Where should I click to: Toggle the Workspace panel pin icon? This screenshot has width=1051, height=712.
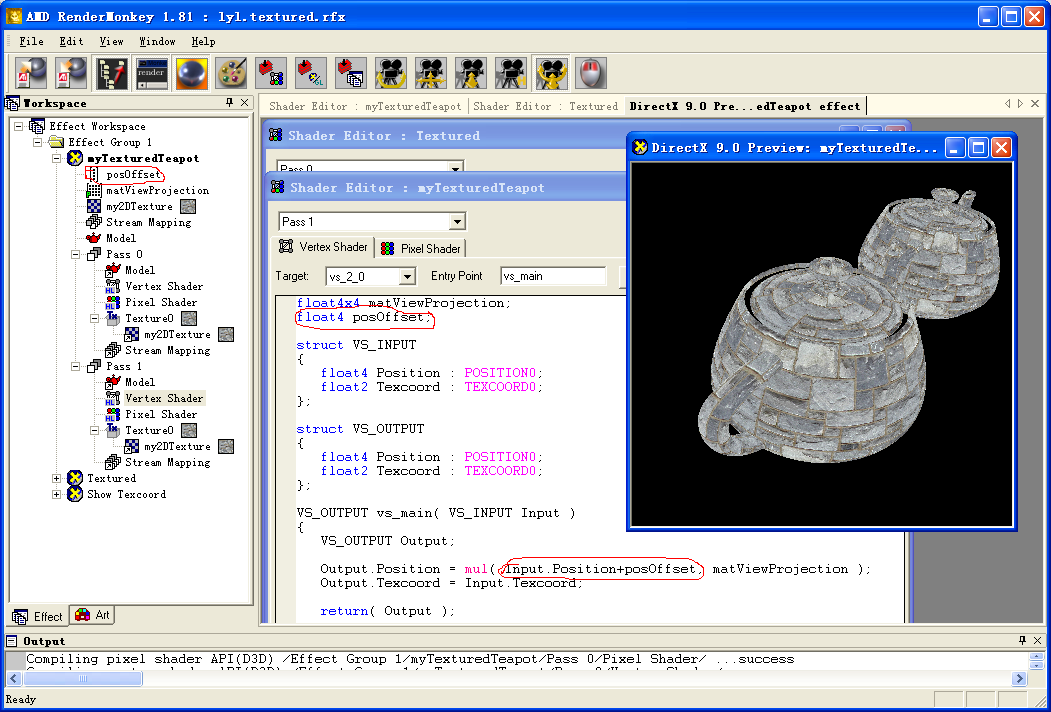pyautogui.click(x=229, y=103)
